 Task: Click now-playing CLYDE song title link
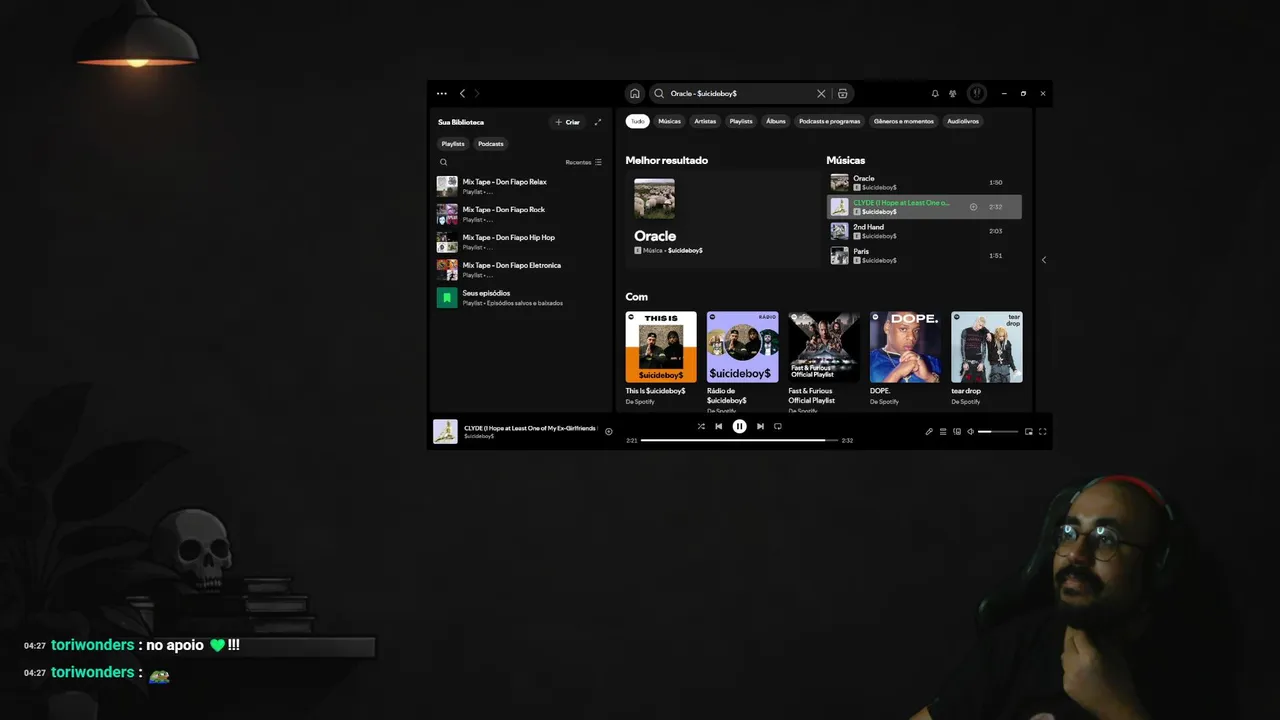pos(530,428)
